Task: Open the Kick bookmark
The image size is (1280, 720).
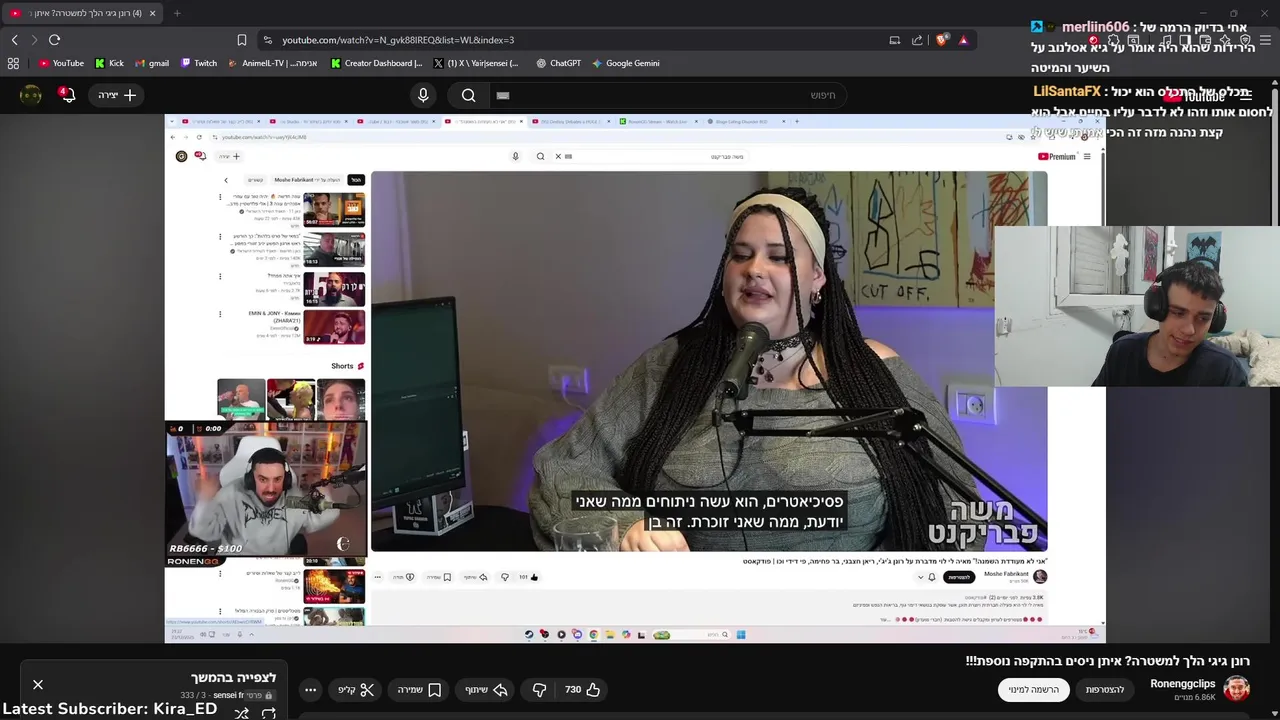Action: [x=109, y=63]
